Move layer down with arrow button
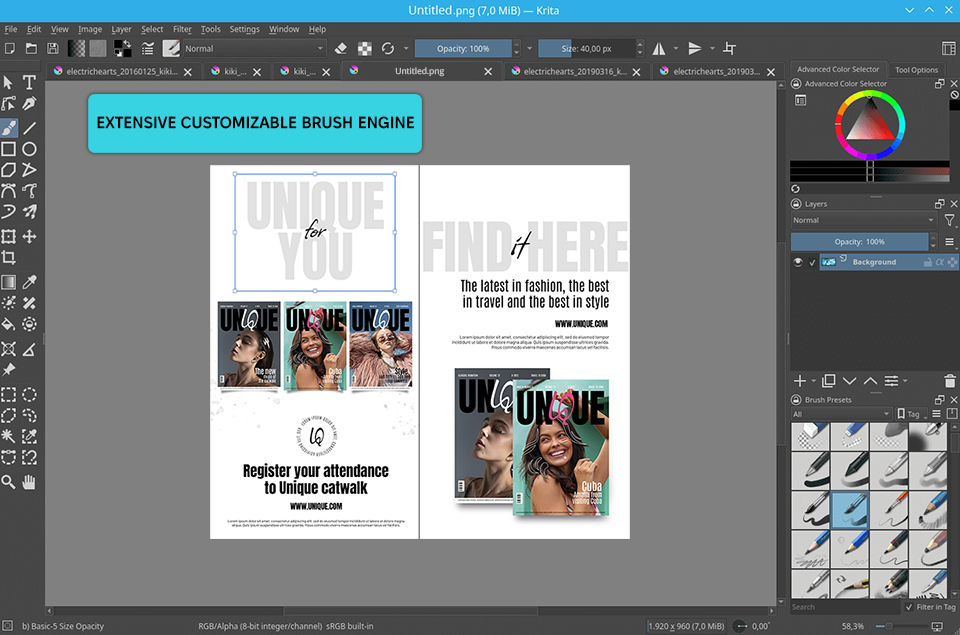The width and height of the screenshot is (960, 635). [849, 381]
